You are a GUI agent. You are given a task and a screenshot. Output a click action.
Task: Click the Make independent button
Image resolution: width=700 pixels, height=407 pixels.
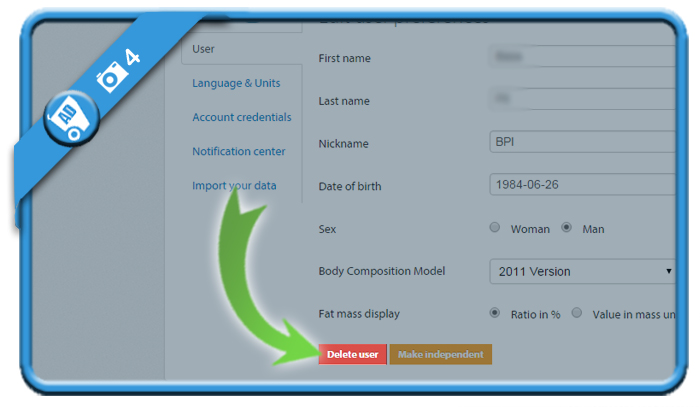pyautogui.click(x=441, y=354)
